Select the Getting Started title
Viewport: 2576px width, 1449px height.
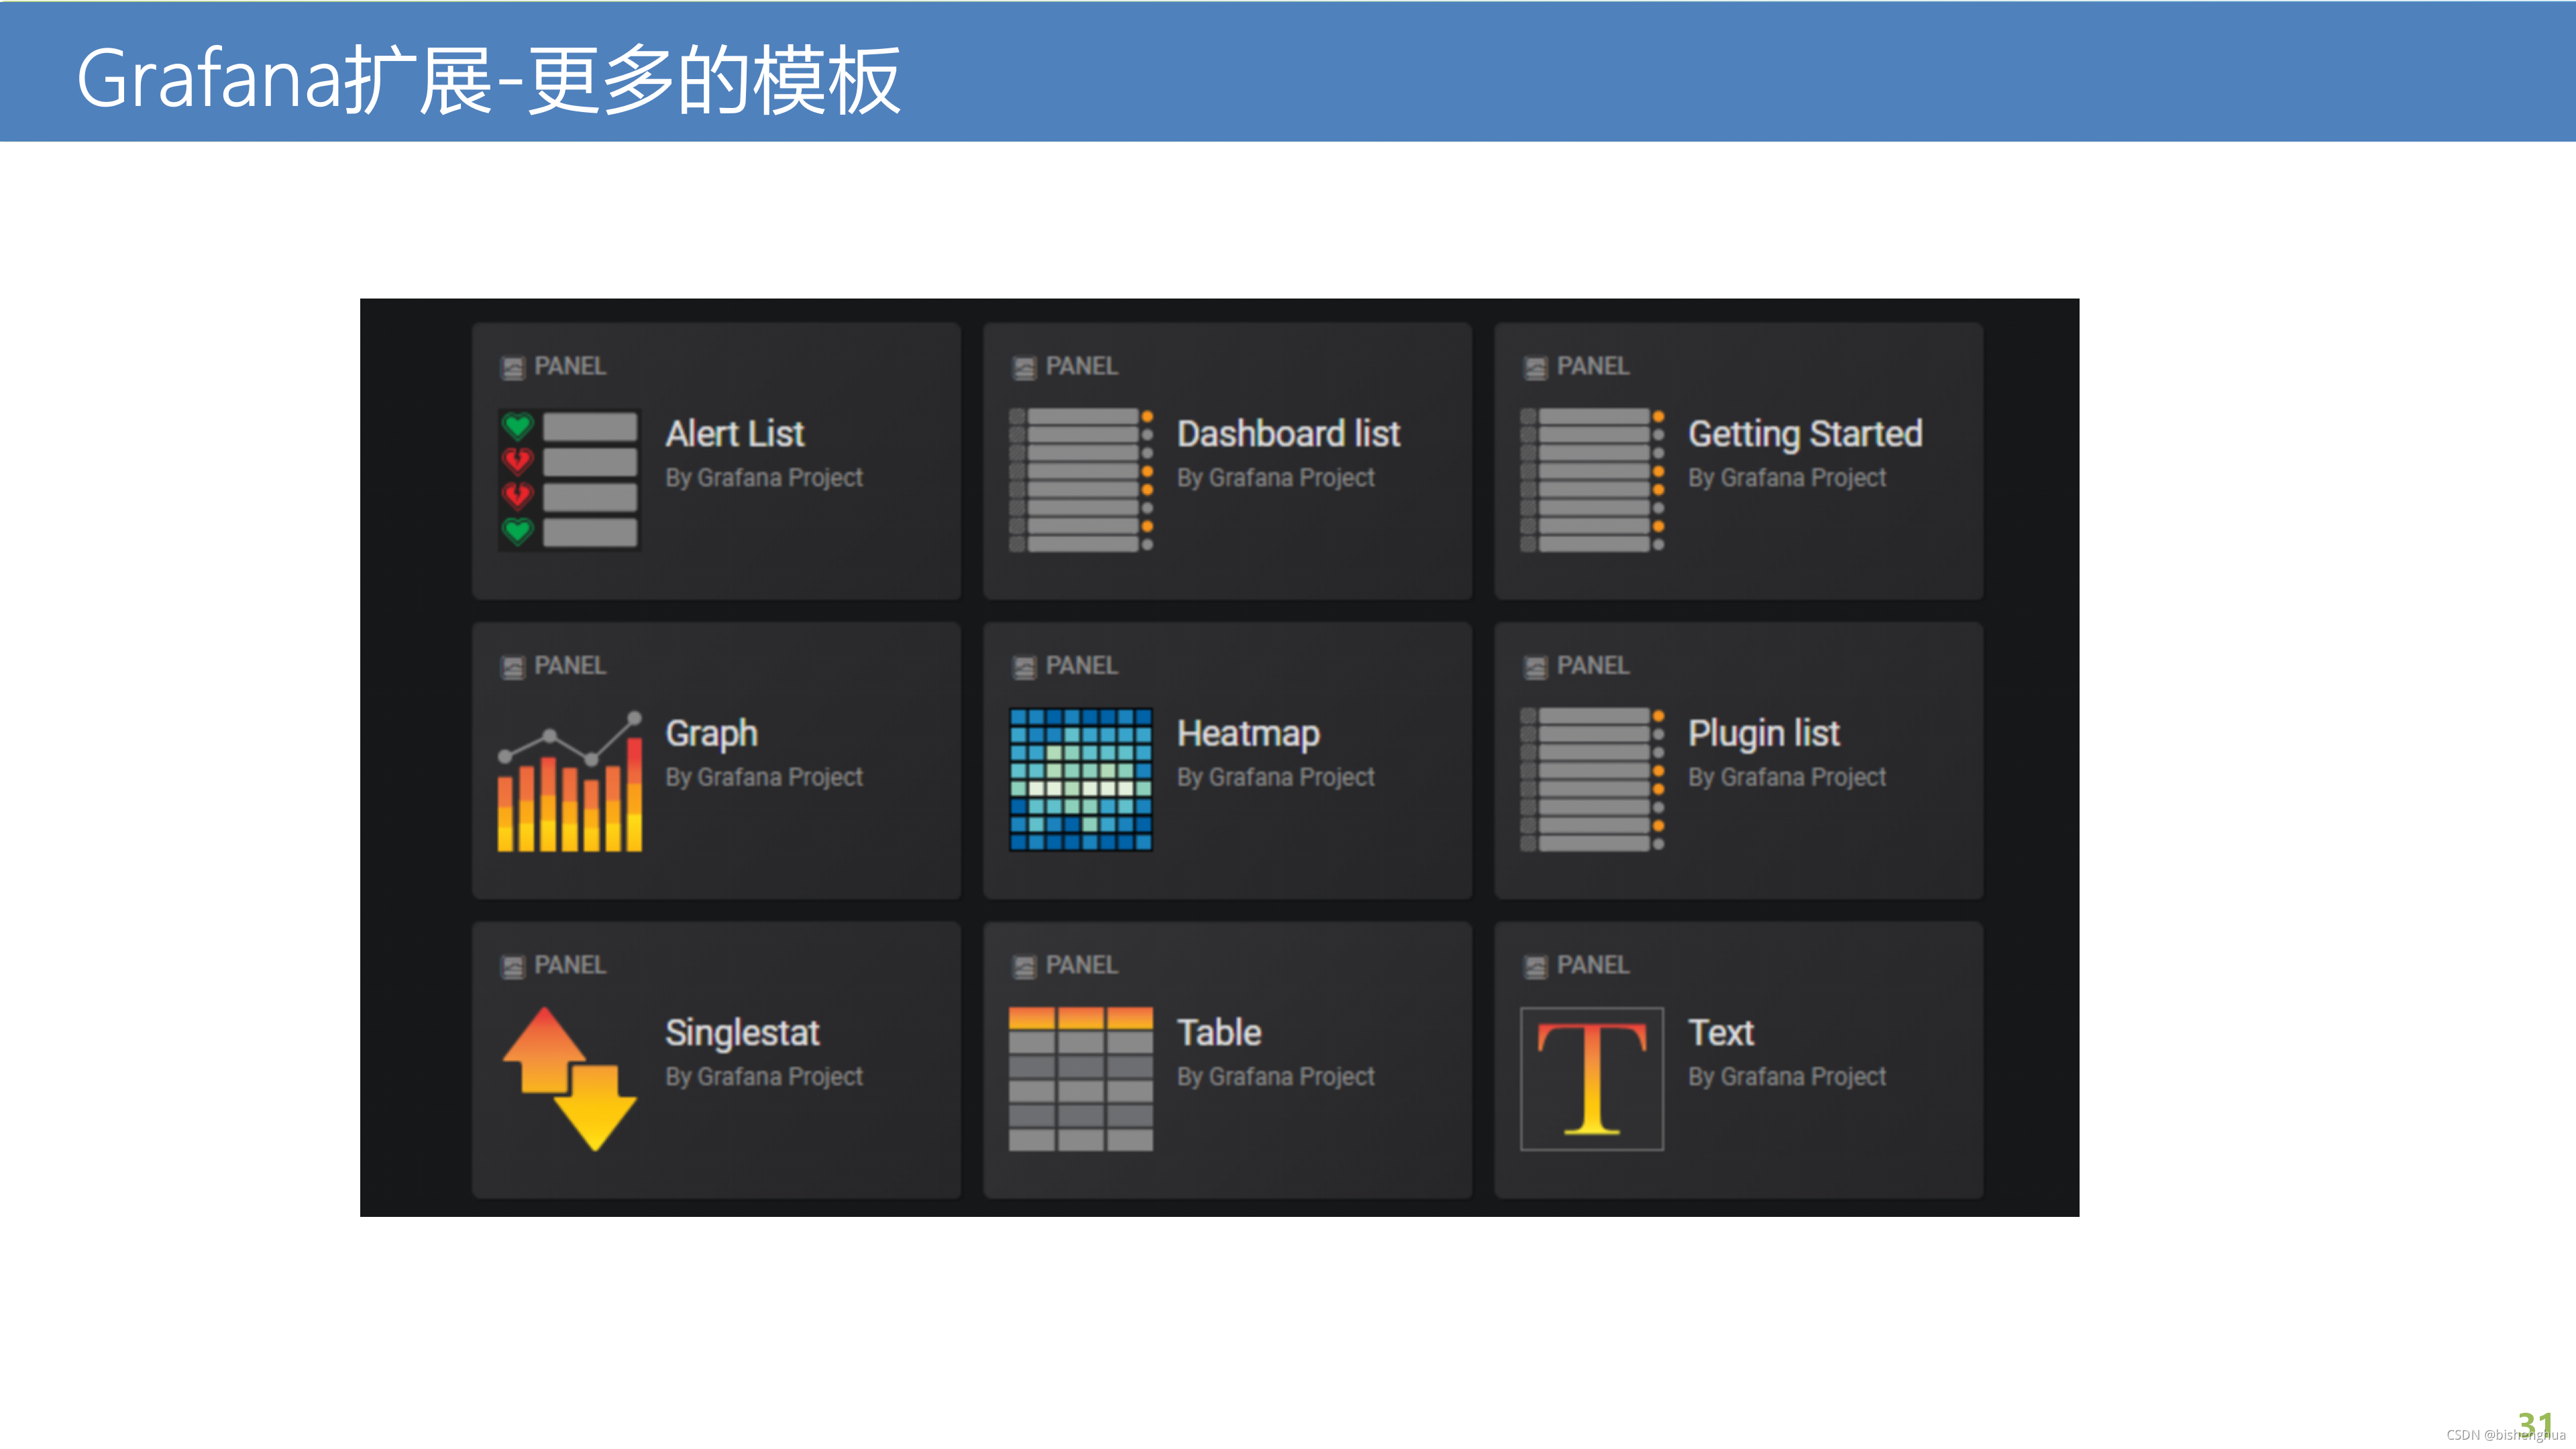tap(1804, 434)
